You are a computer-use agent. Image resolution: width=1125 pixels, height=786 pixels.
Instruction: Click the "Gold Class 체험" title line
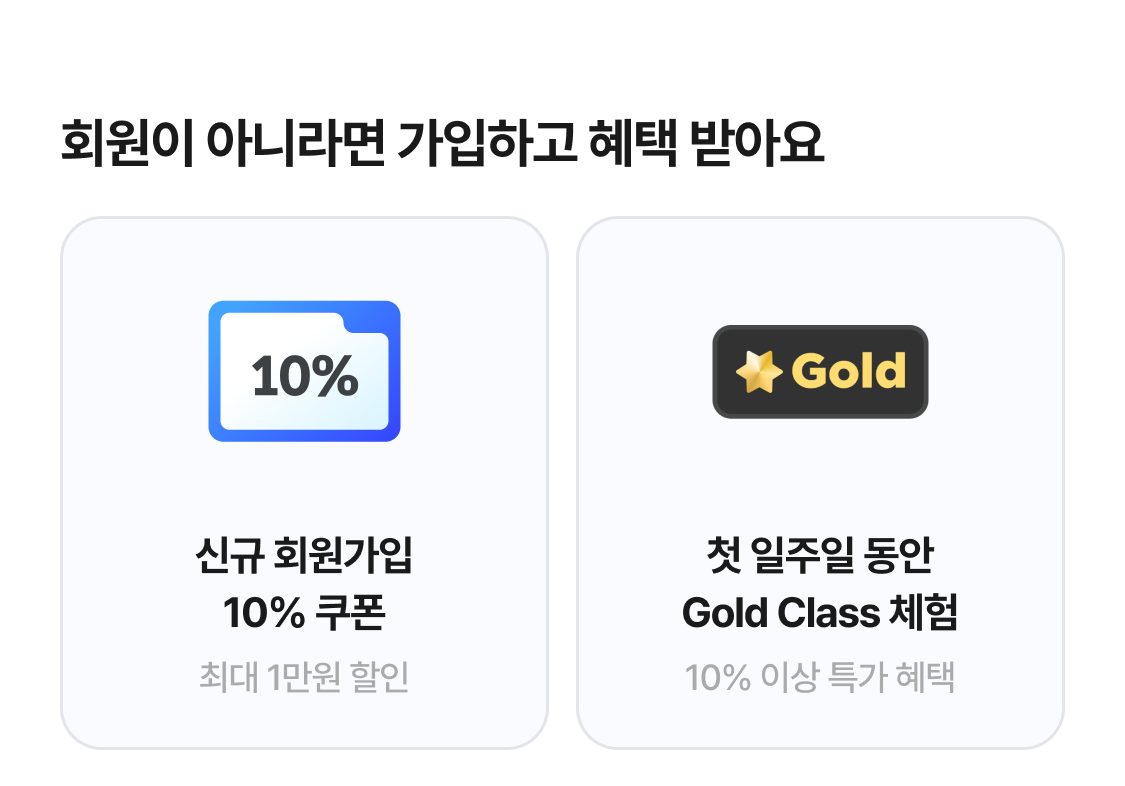pos(820,613)
